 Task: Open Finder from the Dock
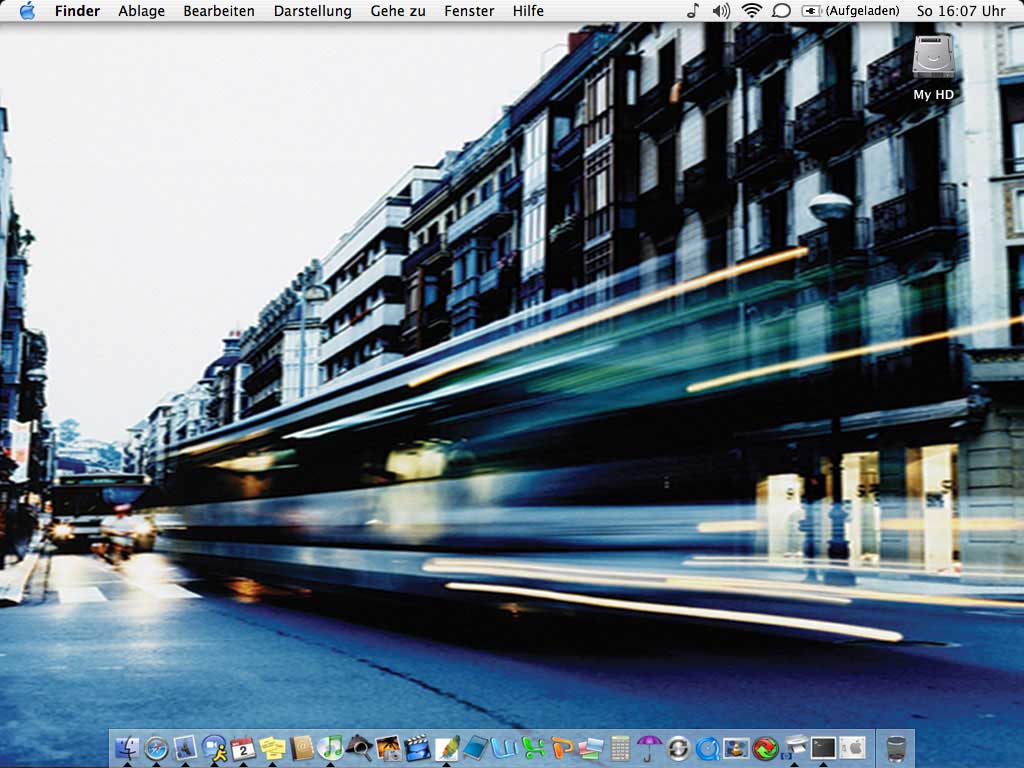127,748
